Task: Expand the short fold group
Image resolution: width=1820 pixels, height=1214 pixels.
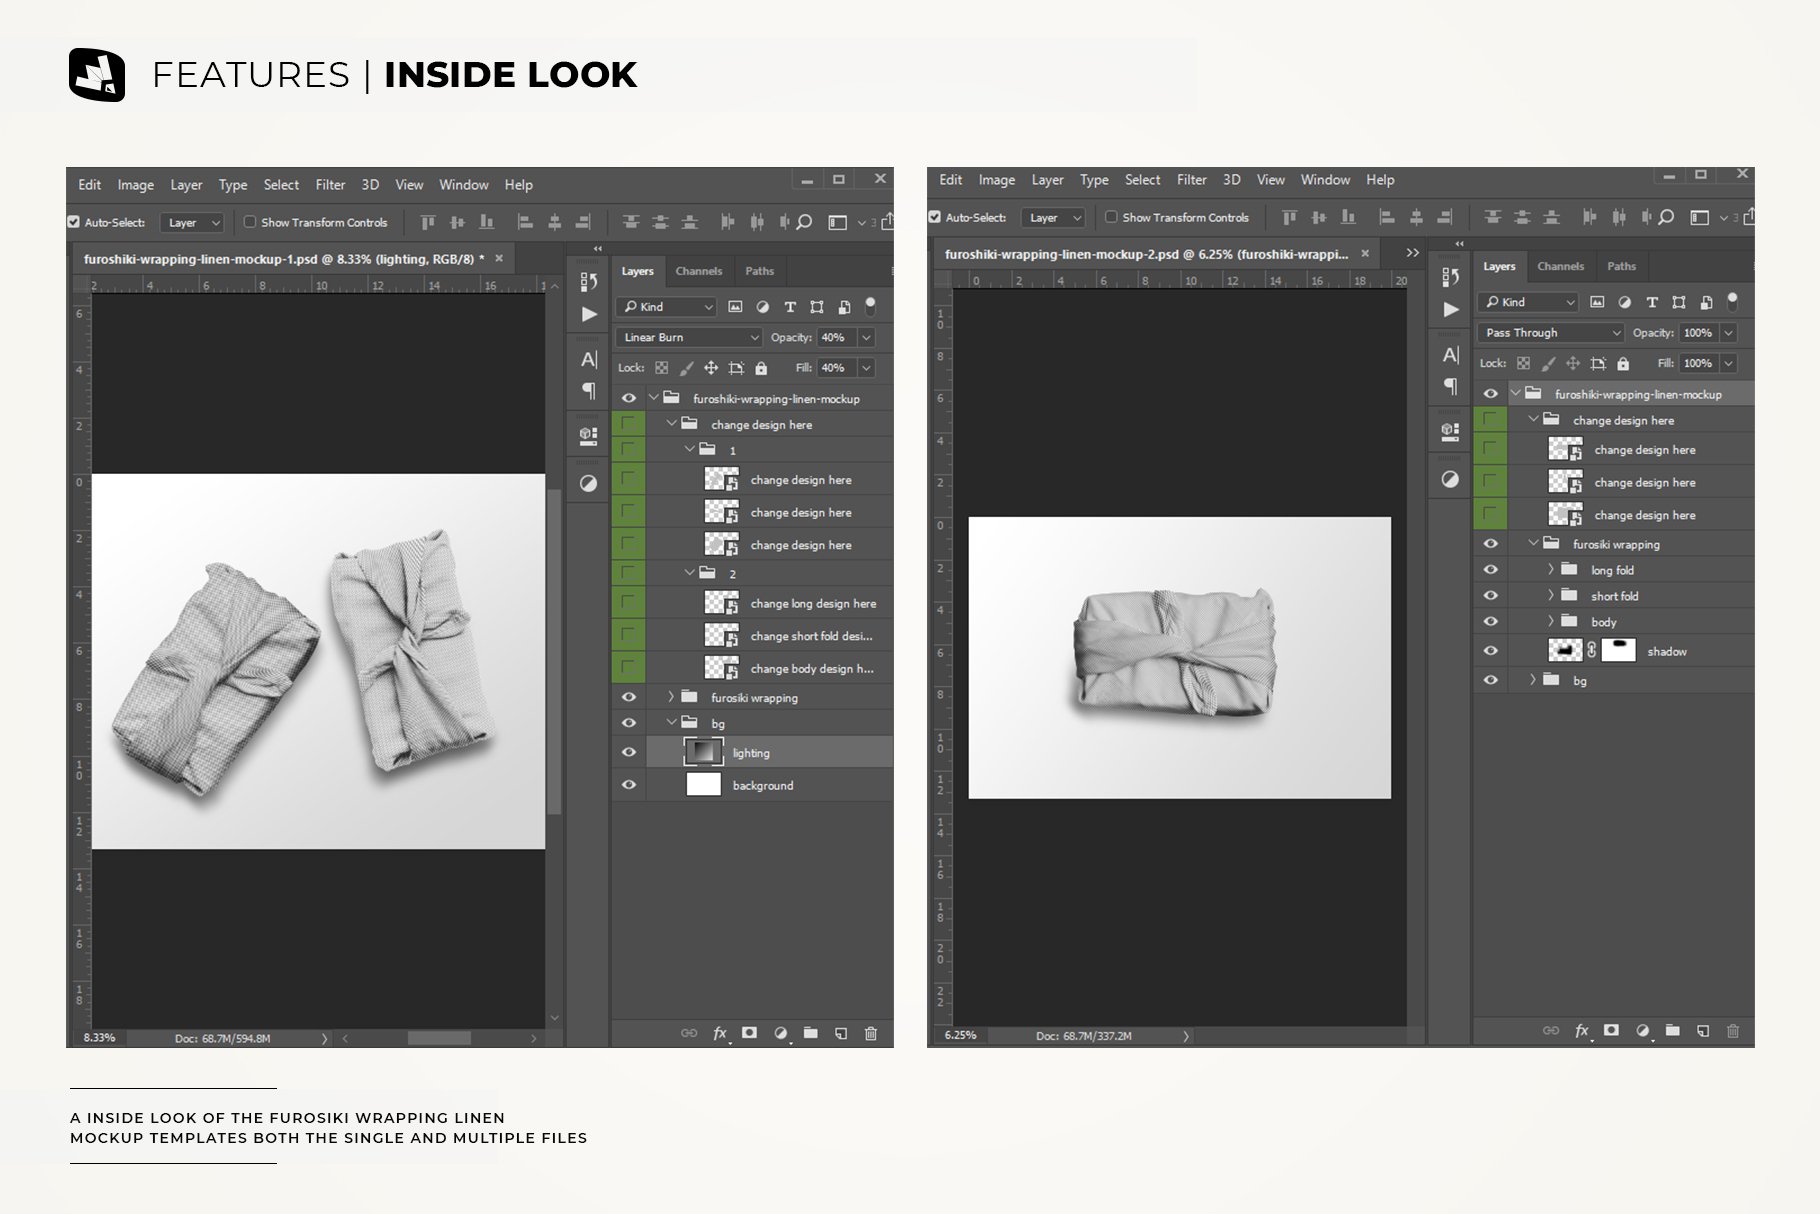Action: [1551, 595]
